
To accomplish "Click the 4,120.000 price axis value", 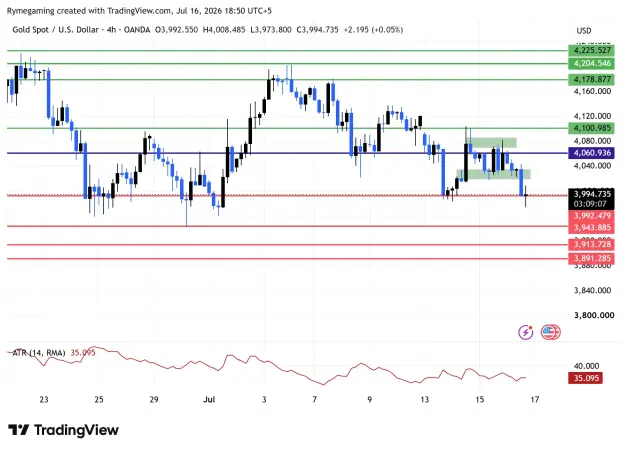I will point(592,116).
